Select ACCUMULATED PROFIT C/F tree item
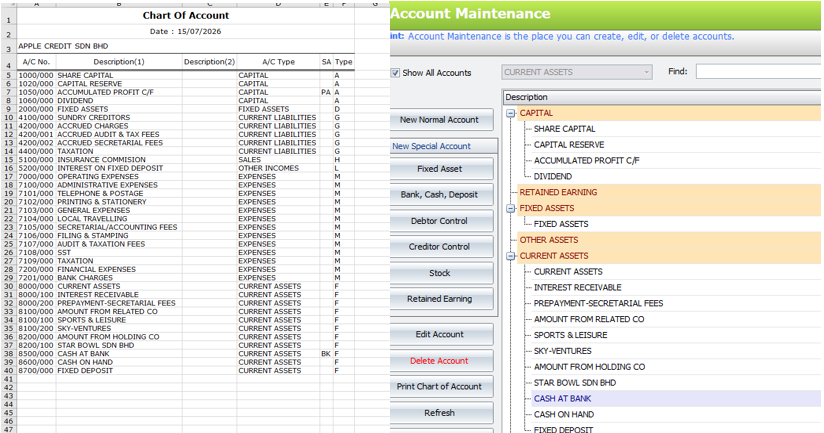 click(x=586, y=161)
